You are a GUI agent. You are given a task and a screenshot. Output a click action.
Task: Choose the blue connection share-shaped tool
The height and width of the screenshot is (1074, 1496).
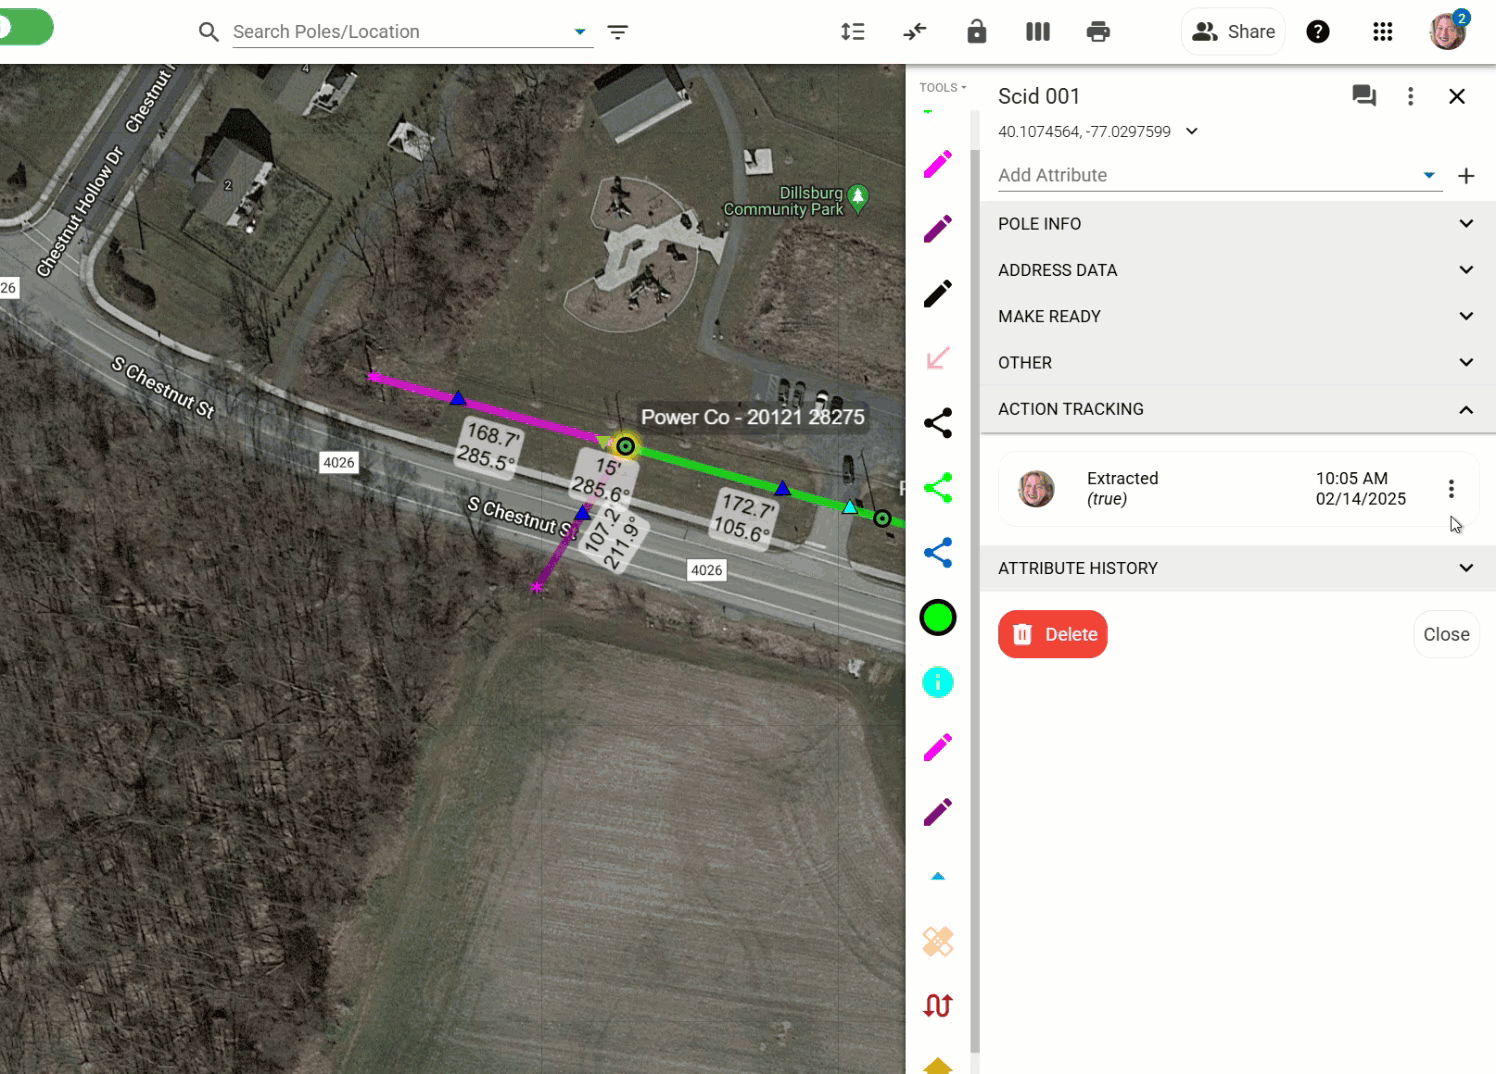(937, 553)
